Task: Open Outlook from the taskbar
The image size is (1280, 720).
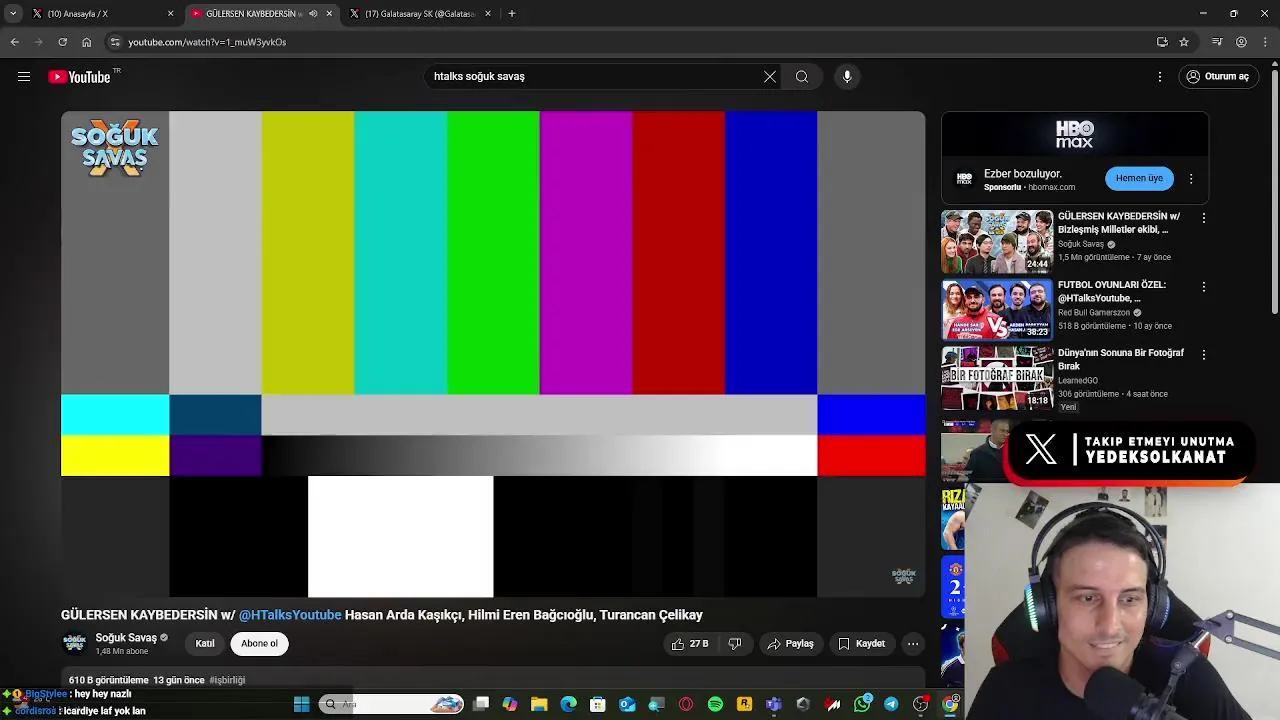Action: (627, 704)
